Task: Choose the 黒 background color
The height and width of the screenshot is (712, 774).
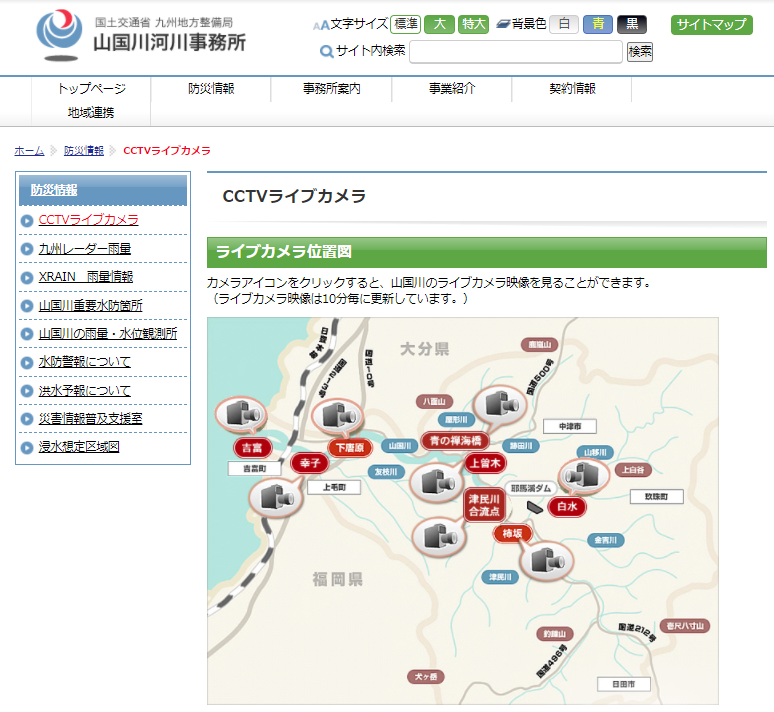Action: [632, 24]
